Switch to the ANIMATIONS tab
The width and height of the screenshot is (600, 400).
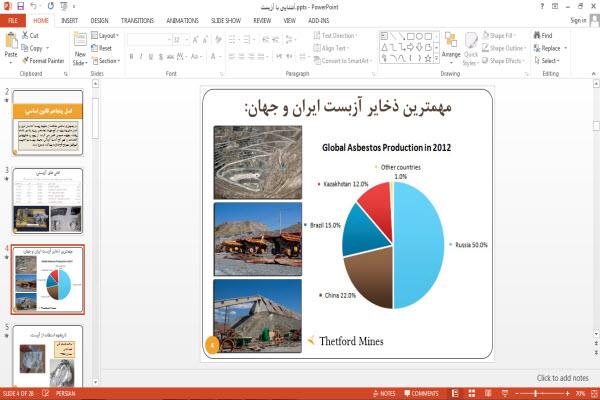pyautogui.click(x=183, y=20)
